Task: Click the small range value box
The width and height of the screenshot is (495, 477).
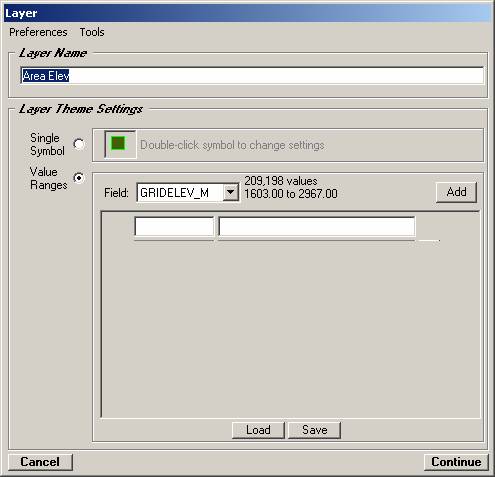Action: click(174, 227)
